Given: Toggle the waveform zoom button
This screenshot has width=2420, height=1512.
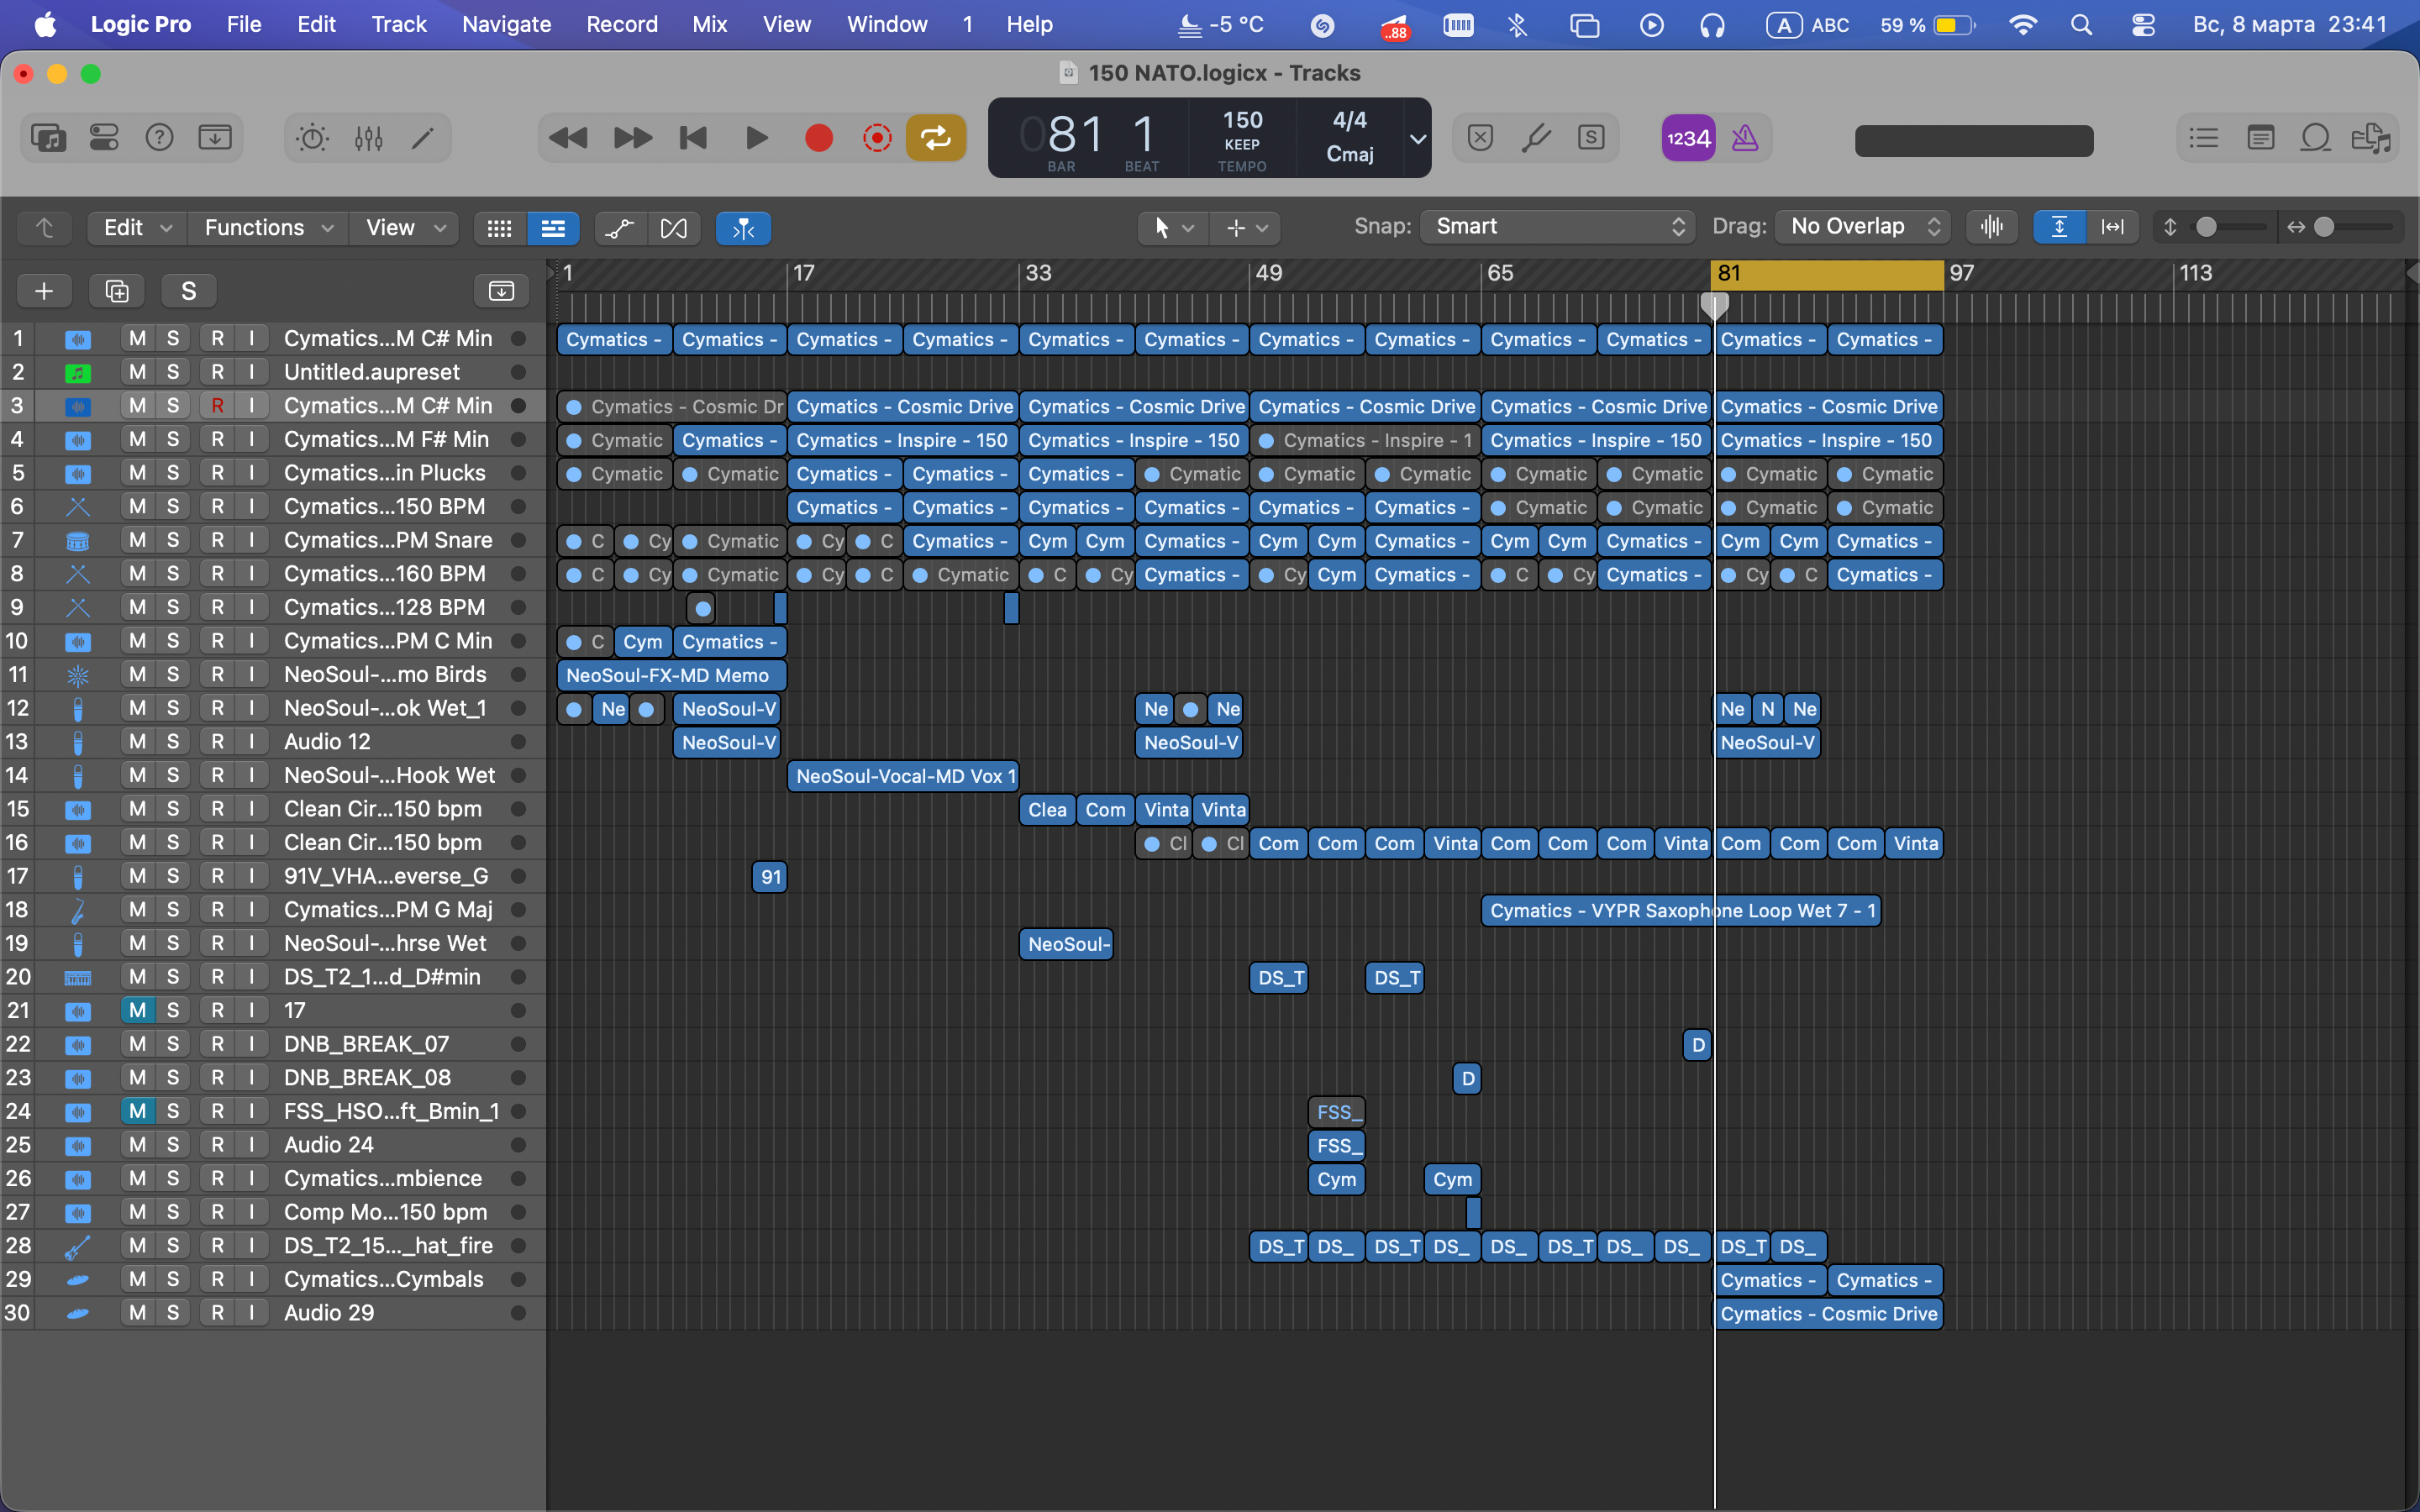Looking at the screenshot, I should 1991,227.
